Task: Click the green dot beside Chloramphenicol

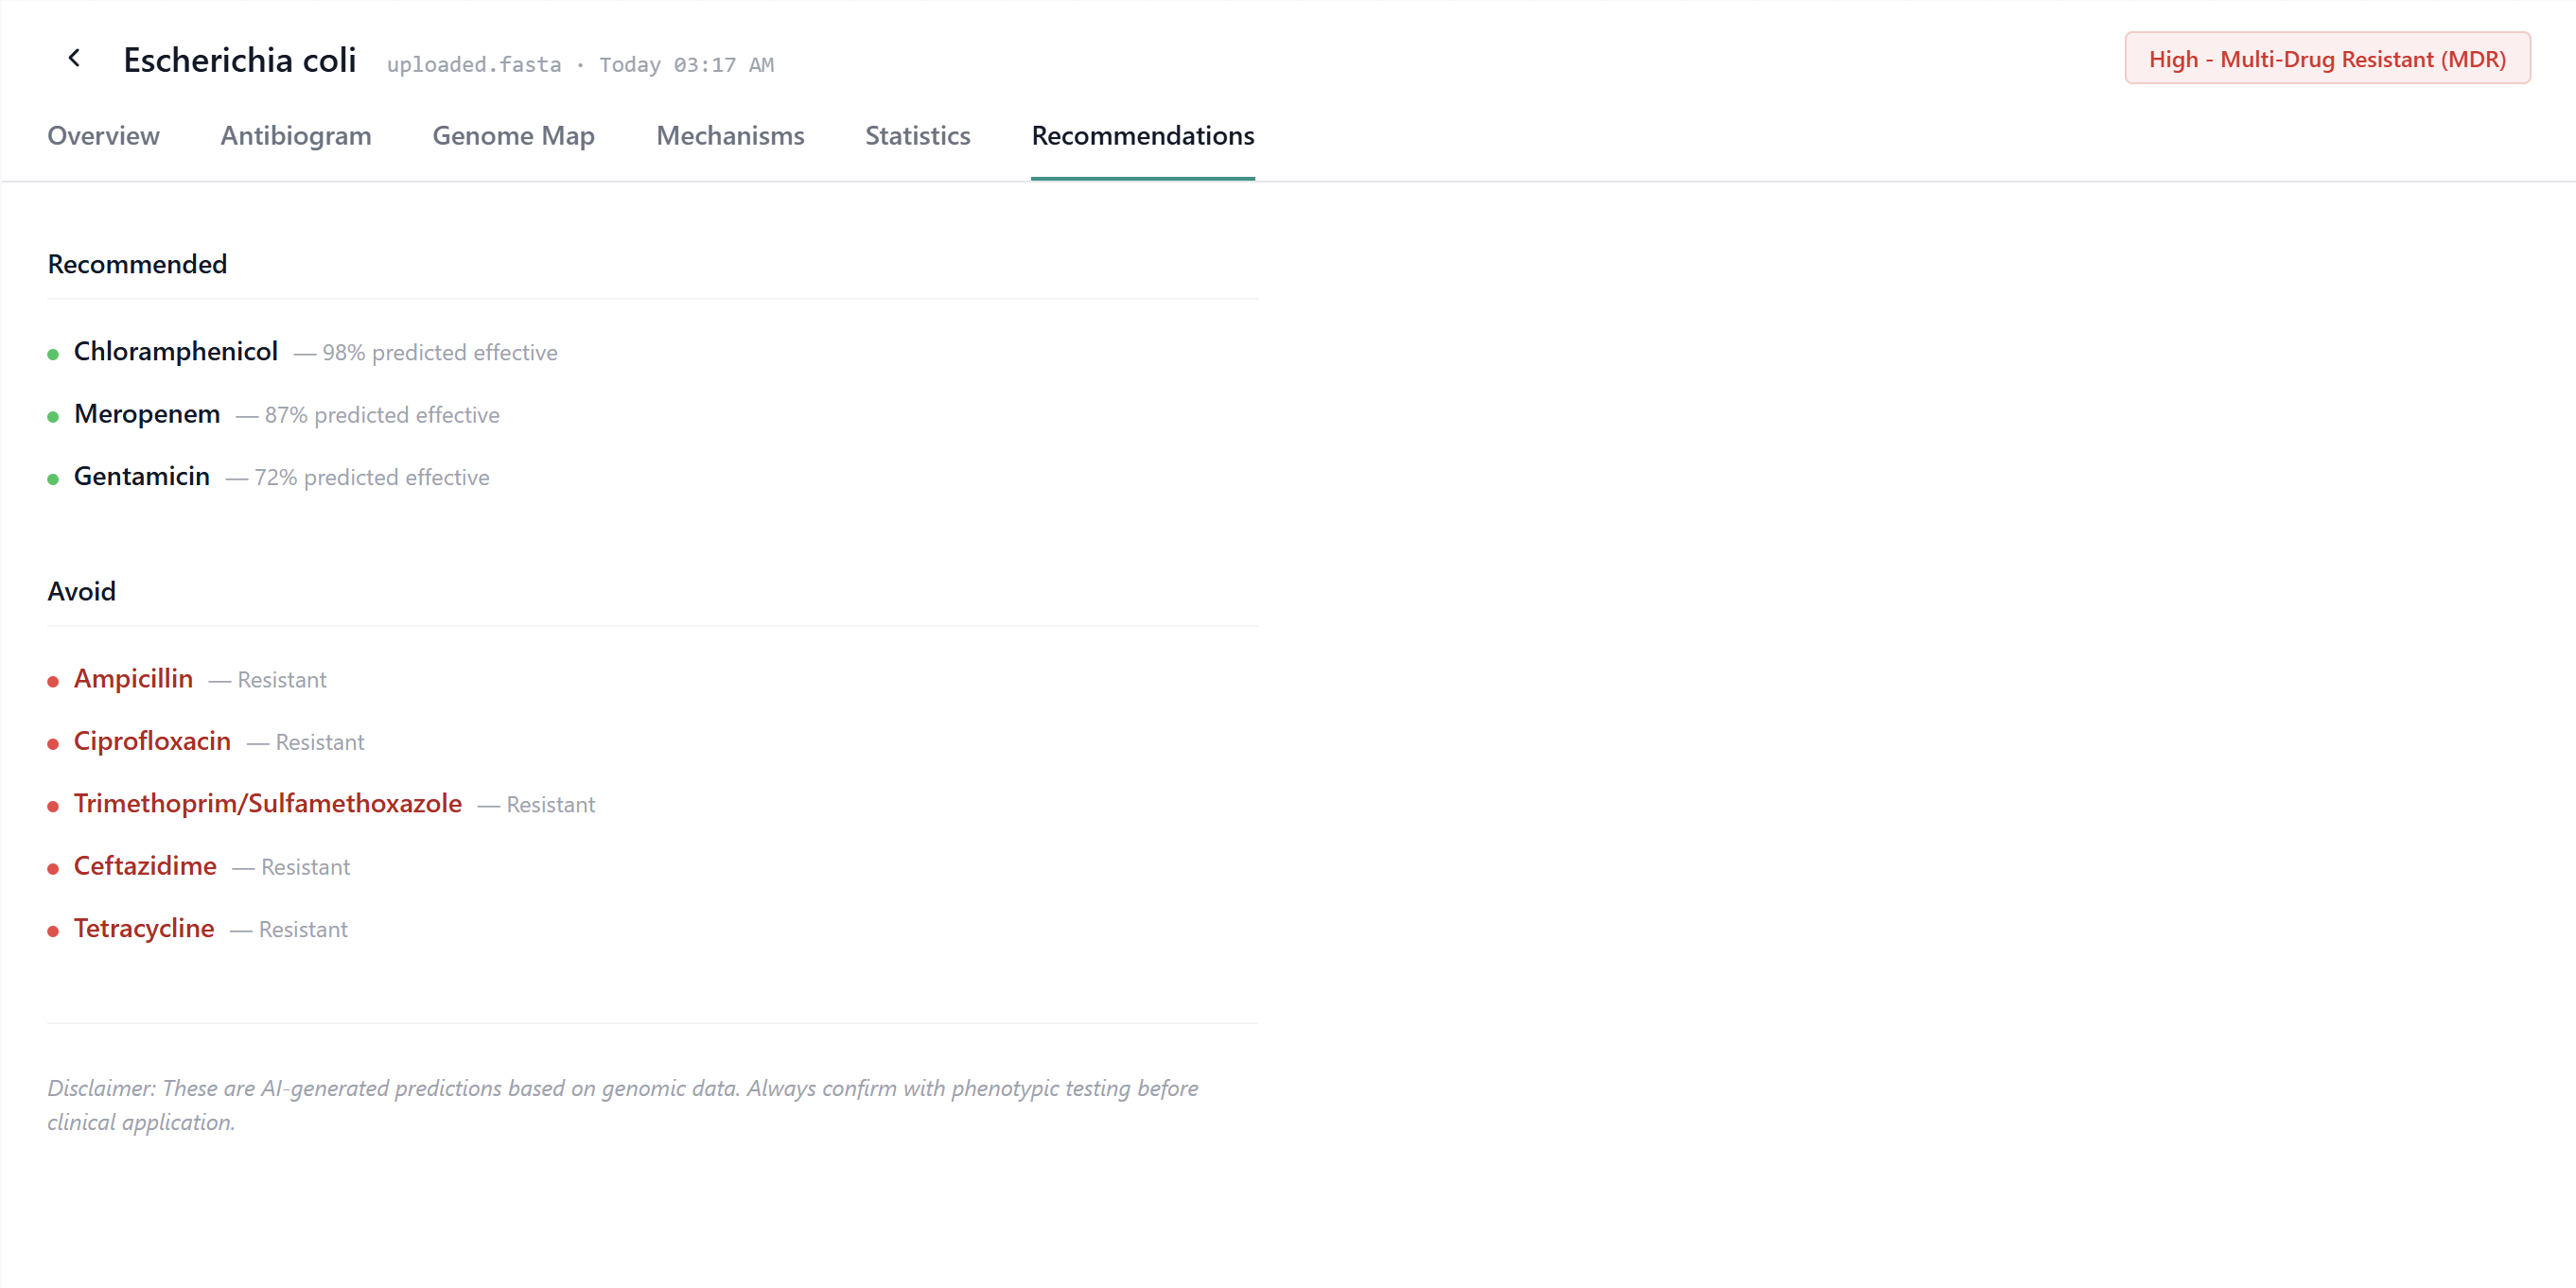Action: coord(53,354)
